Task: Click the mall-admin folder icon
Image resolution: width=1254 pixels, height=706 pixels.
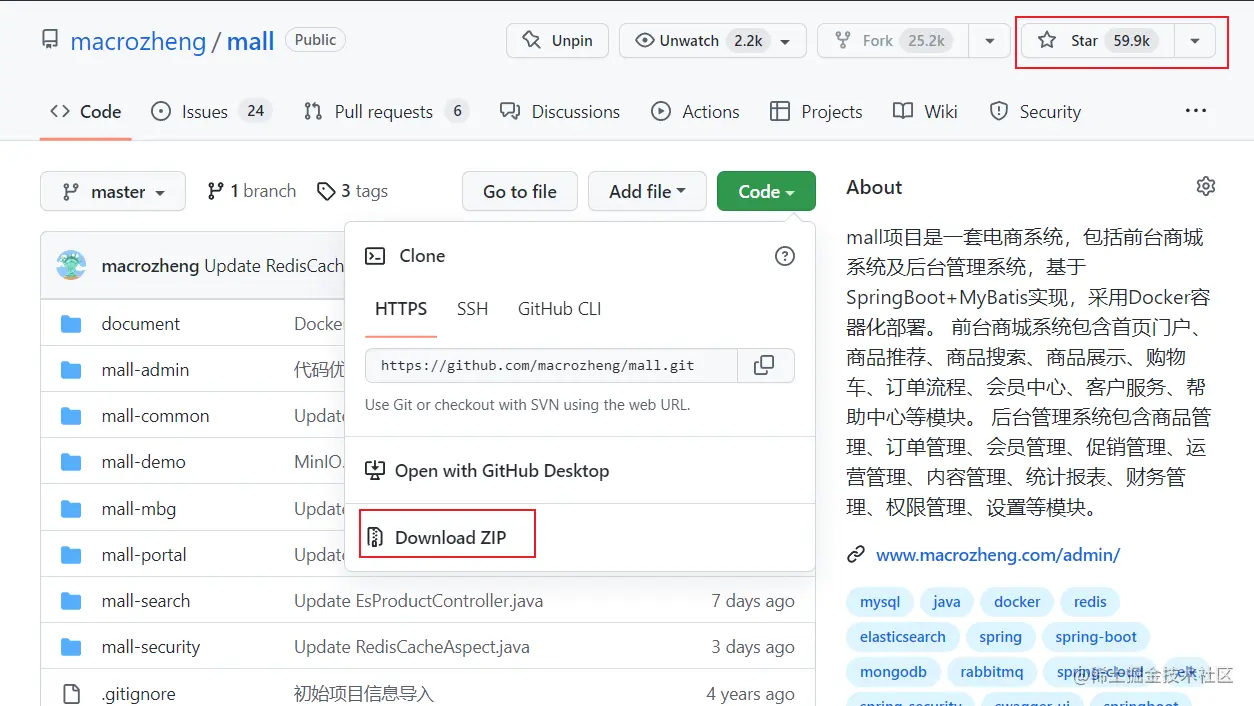Action: 71,369
